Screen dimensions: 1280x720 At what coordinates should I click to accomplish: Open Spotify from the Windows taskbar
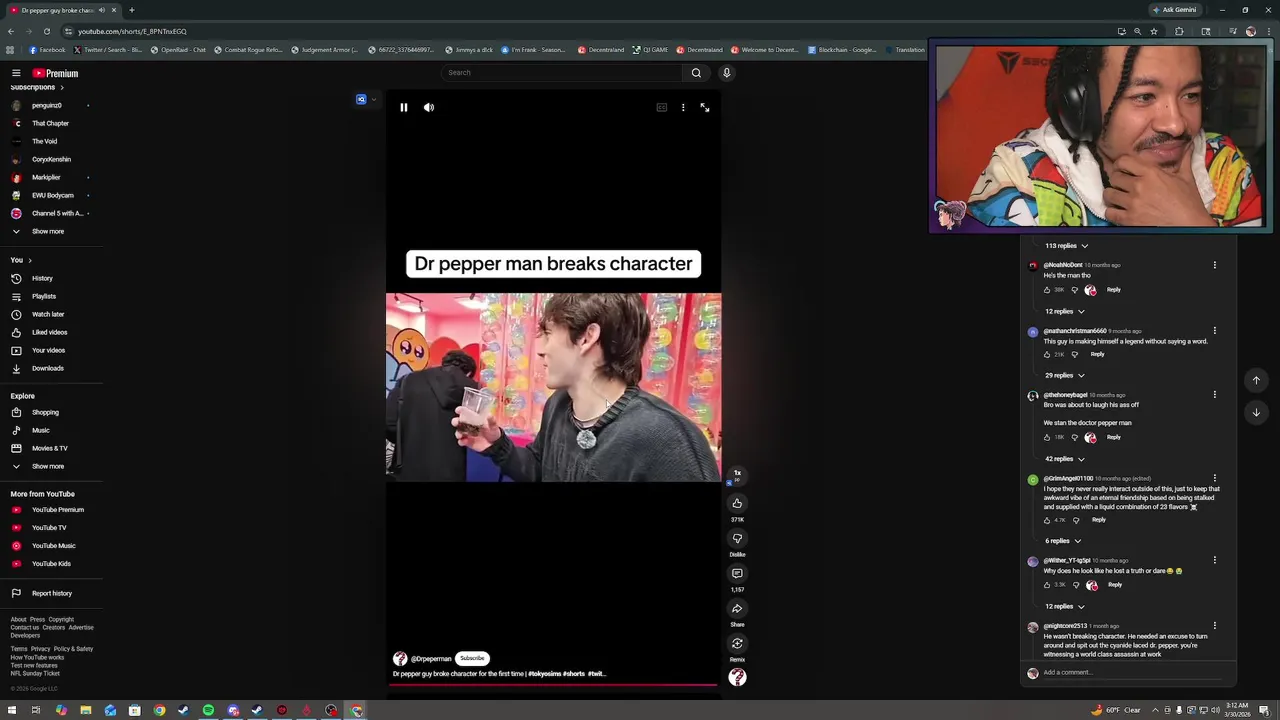[208, 711]
